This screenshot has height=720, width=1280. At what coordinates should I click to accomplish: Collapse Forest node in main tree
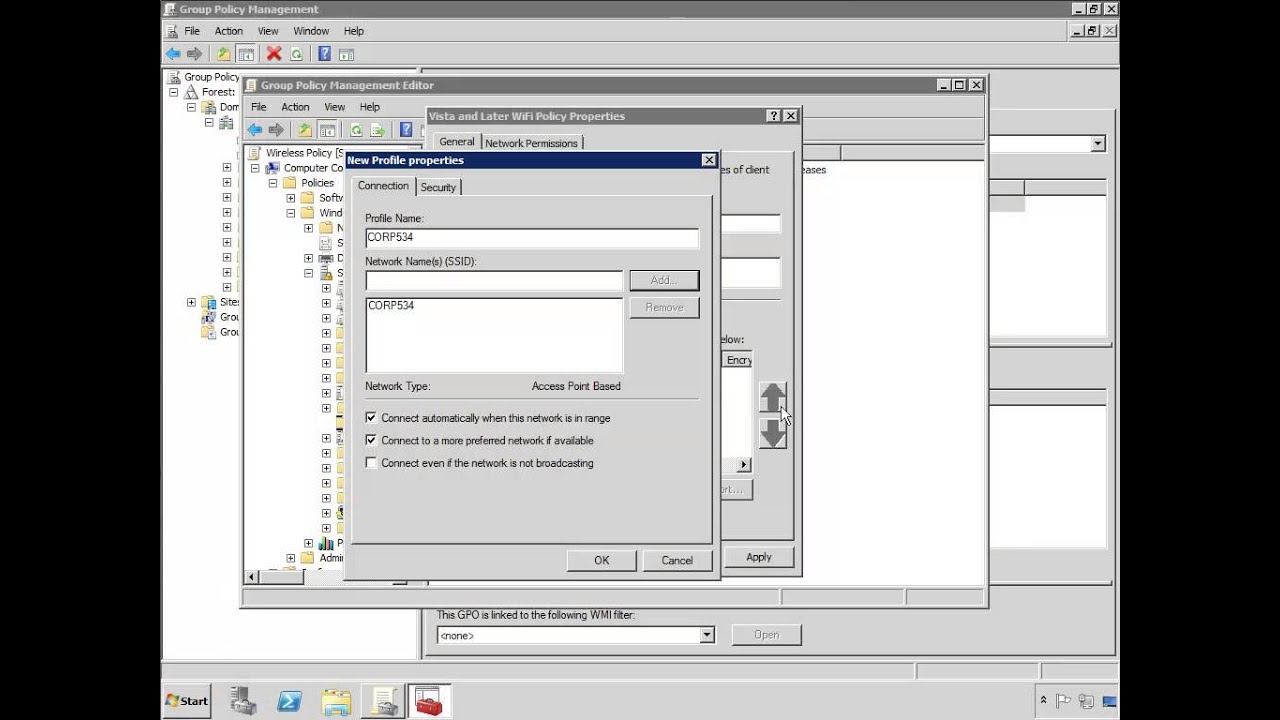(x=173, y=92)
